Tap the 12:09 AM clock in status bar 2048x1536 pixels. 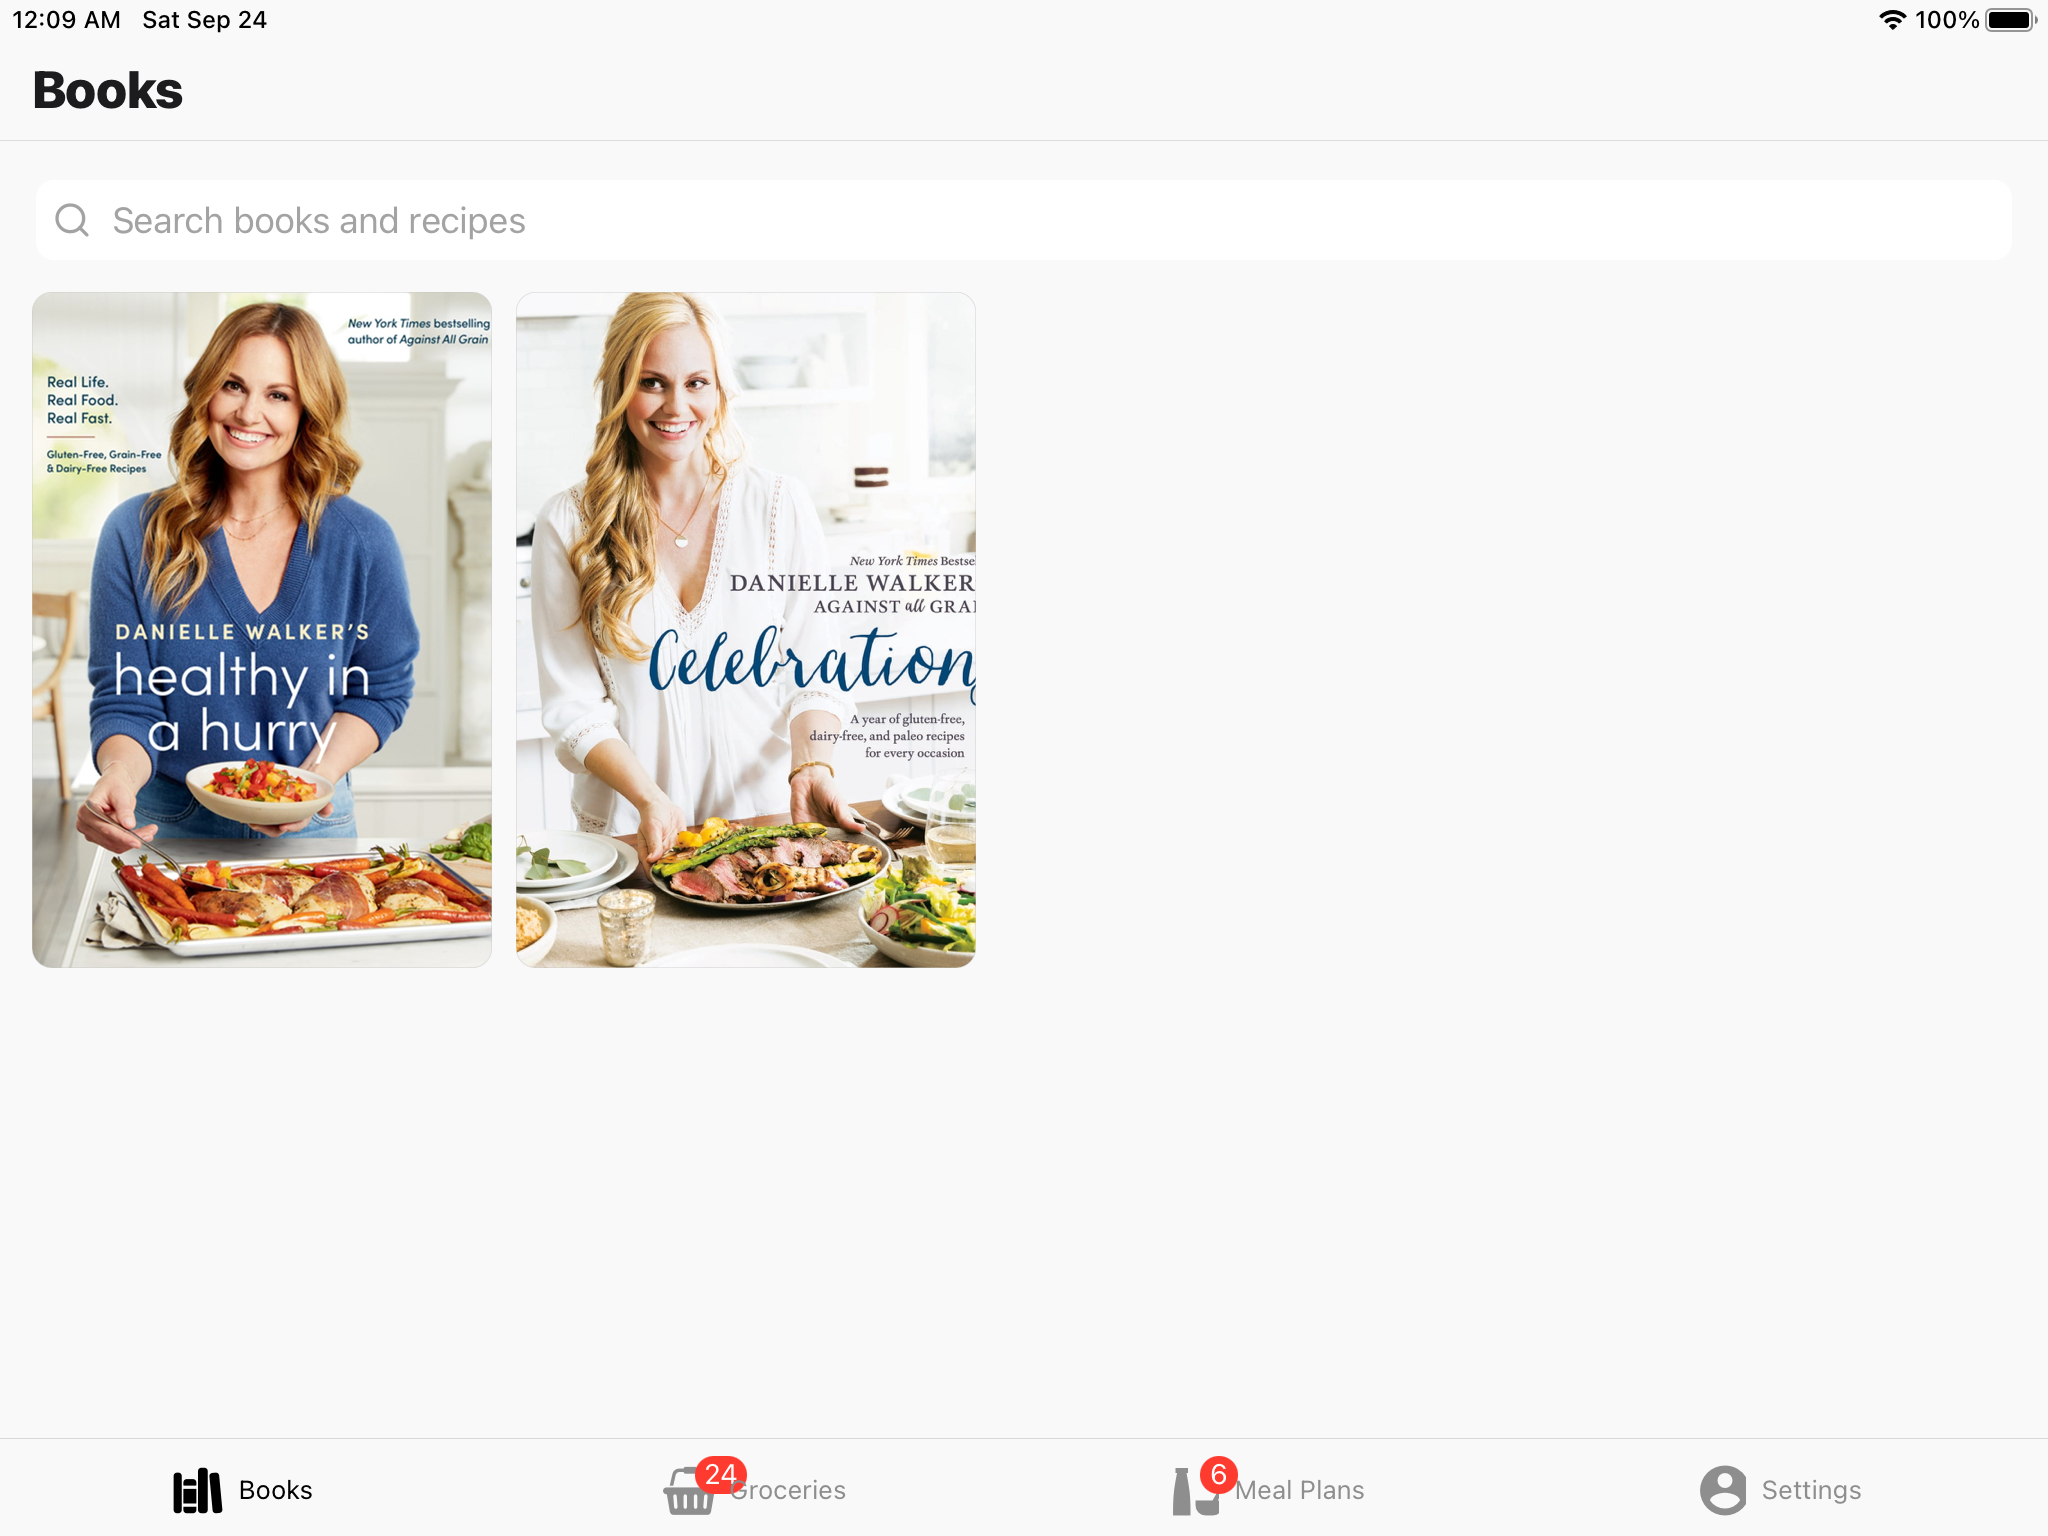pos(66,20)
